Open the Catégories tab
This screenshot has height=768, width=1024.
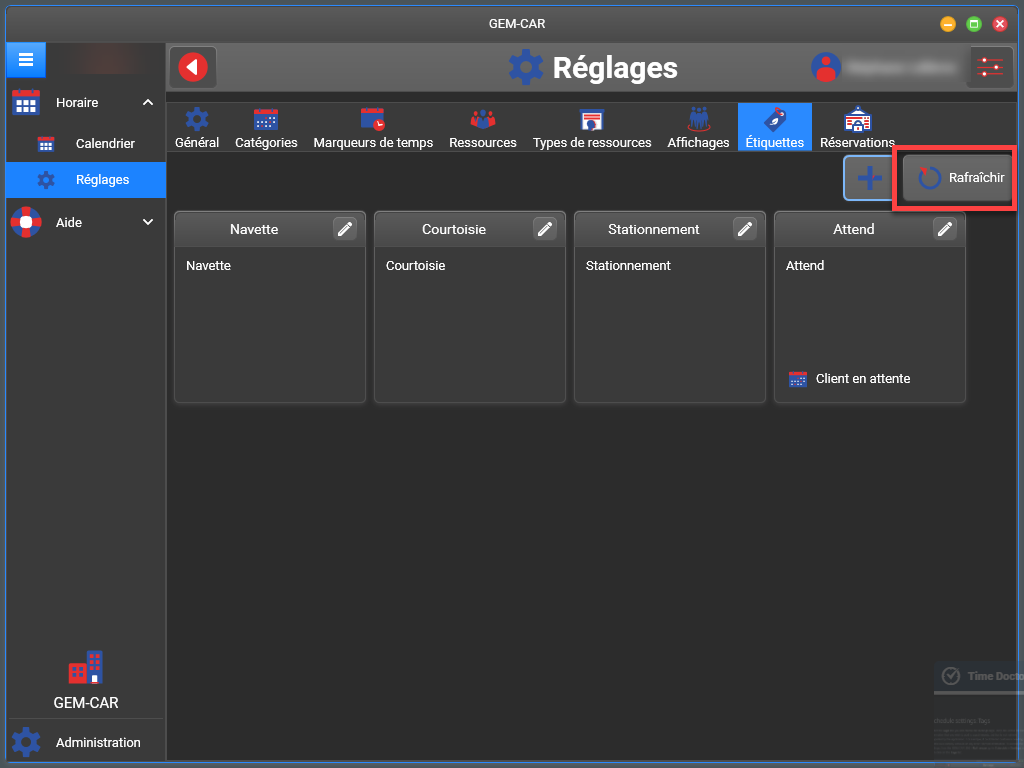266,128
